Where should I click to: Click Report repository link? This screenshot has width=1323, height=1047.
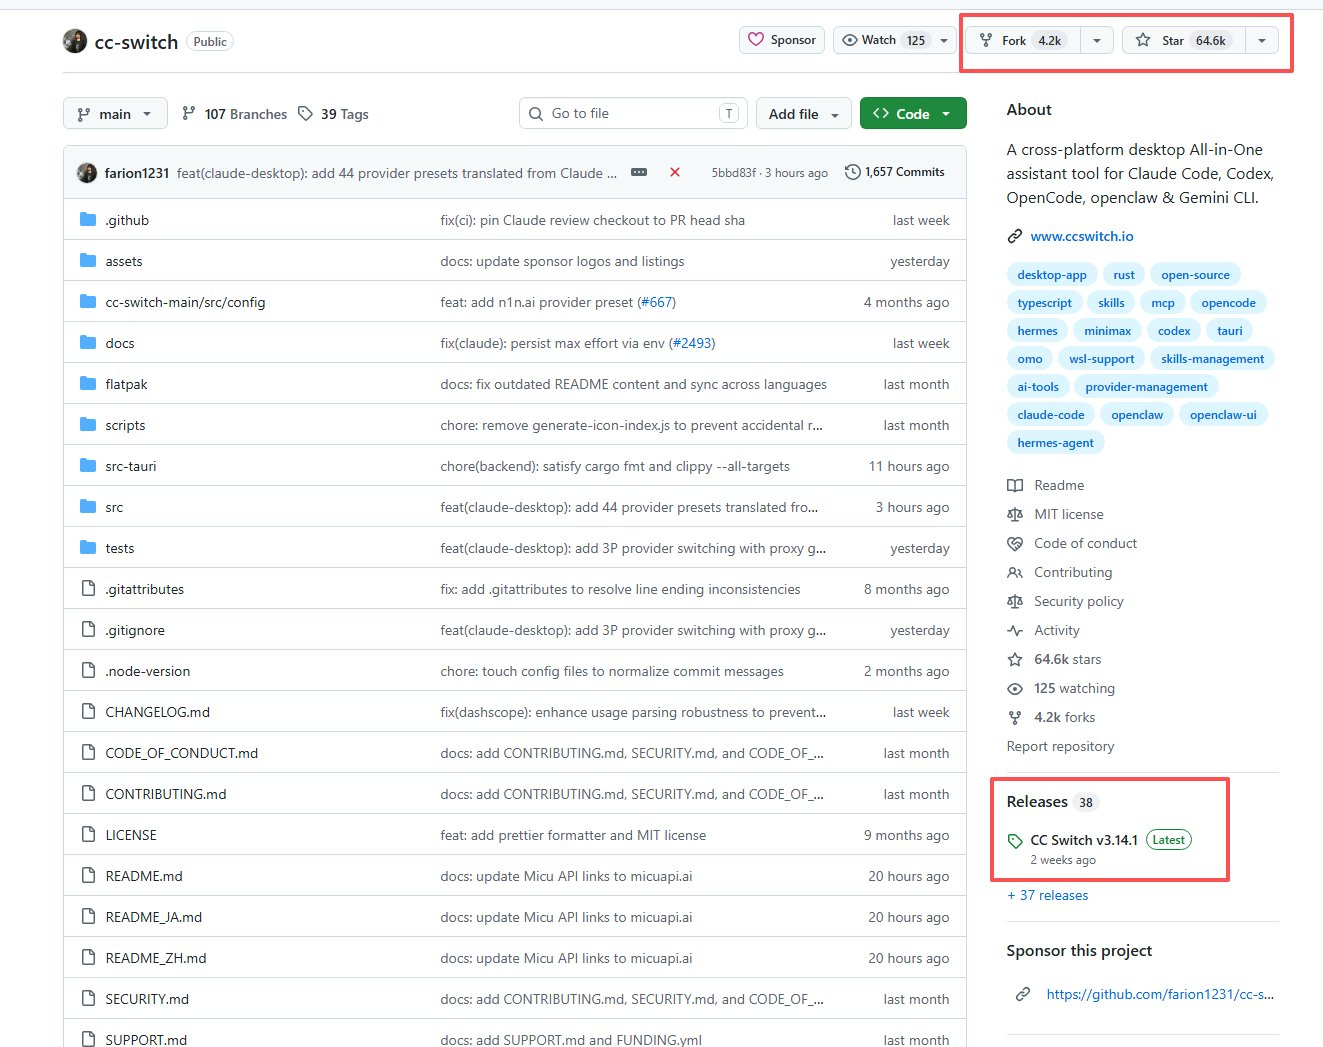1060,746
